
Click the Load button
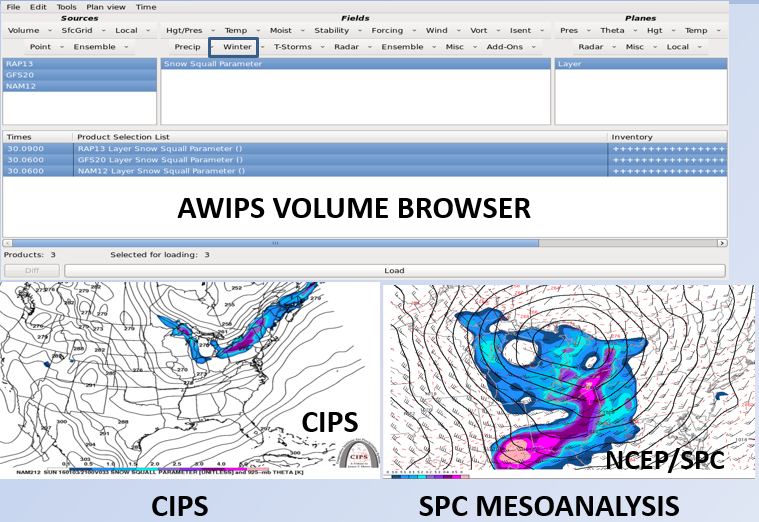[395, 271]
